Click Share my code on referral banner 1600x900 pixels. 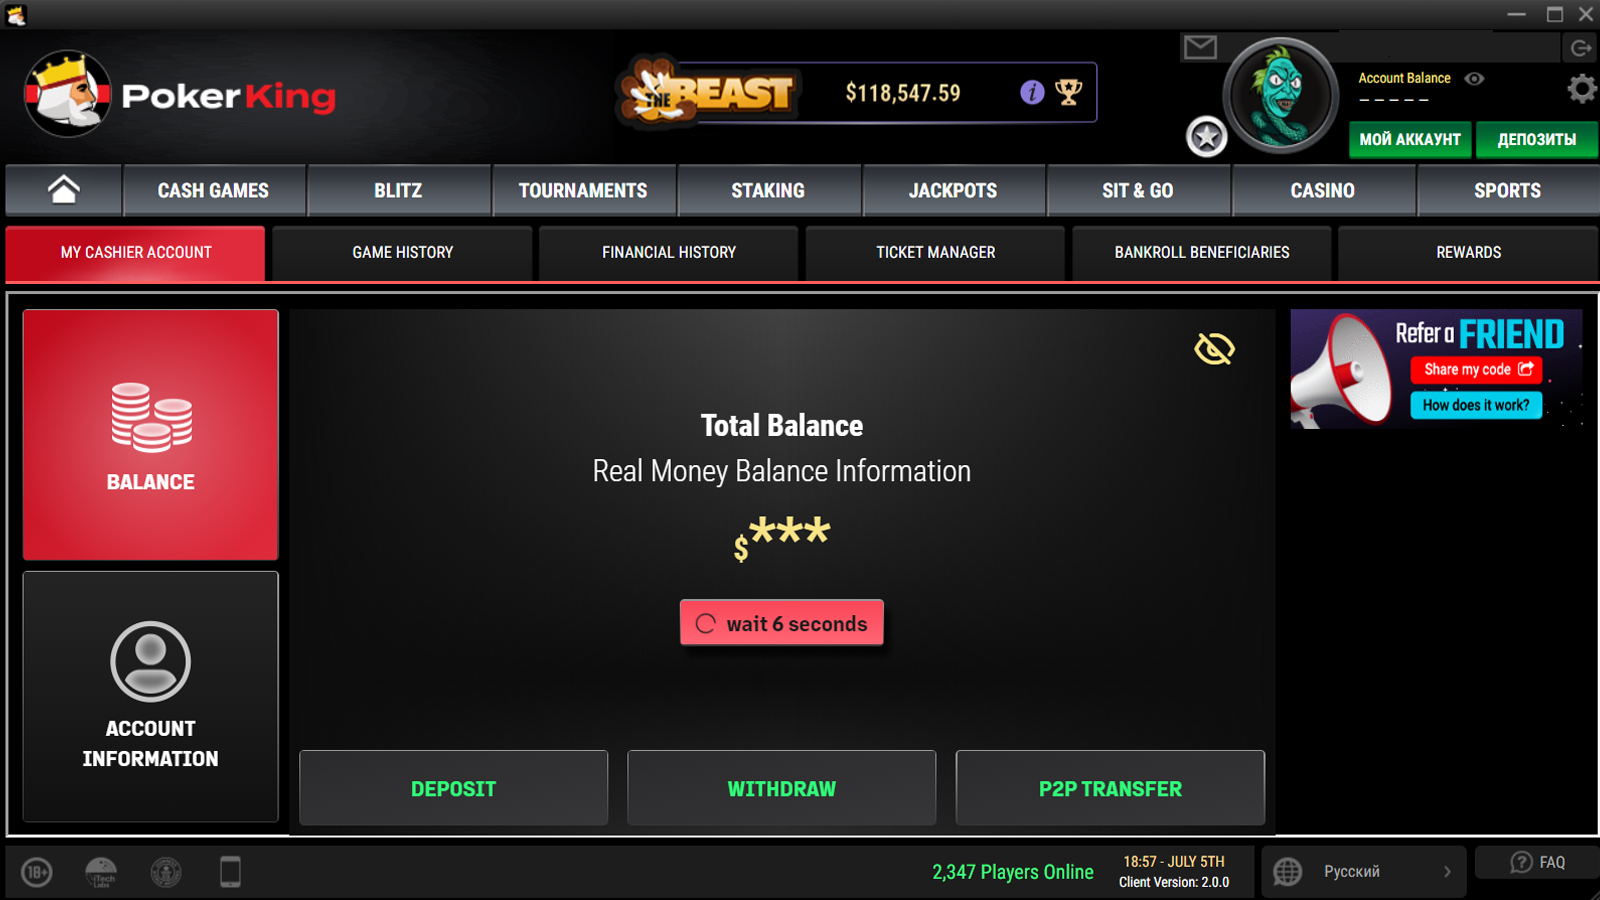[x=1477, y=369]
